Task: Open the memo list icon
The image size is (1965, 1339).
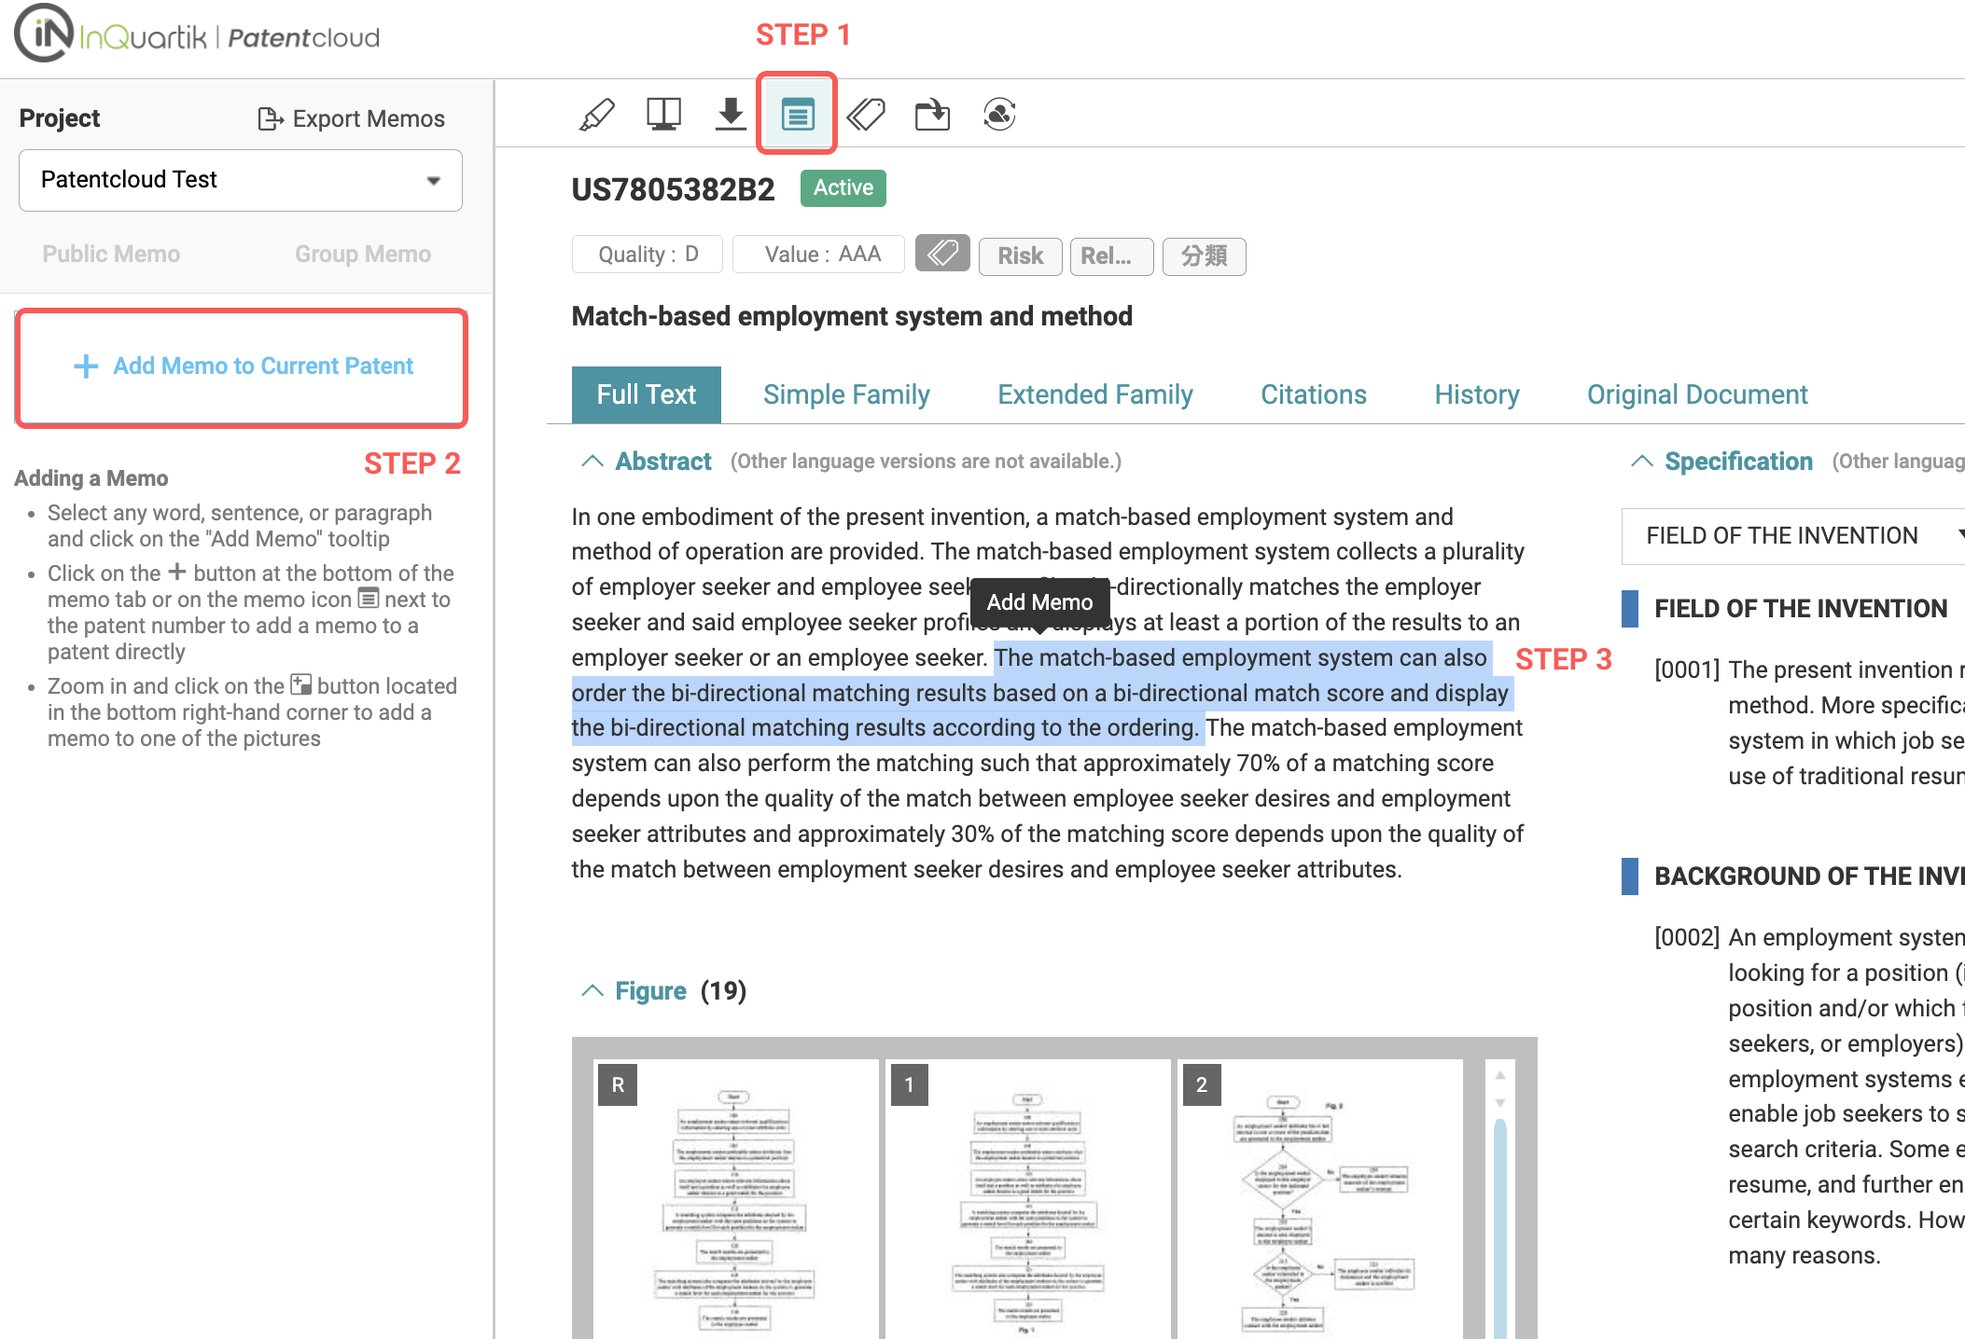Action: (797, 115)
